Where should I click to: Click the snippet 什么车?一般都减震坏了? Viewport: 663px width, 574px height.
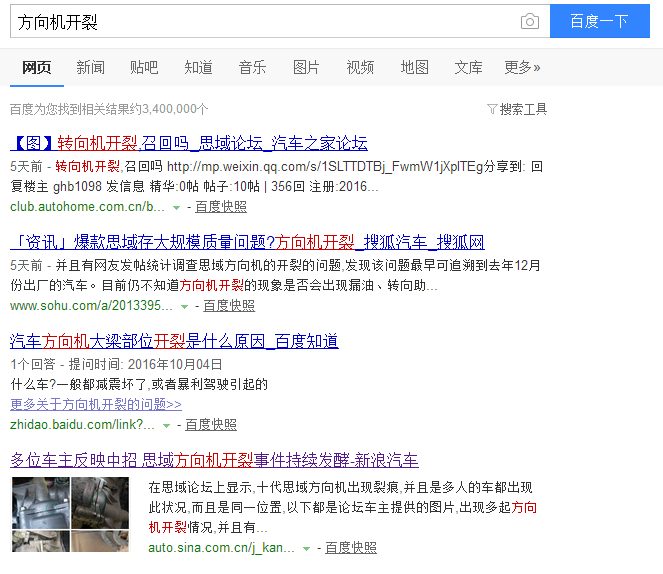(139, 384)
